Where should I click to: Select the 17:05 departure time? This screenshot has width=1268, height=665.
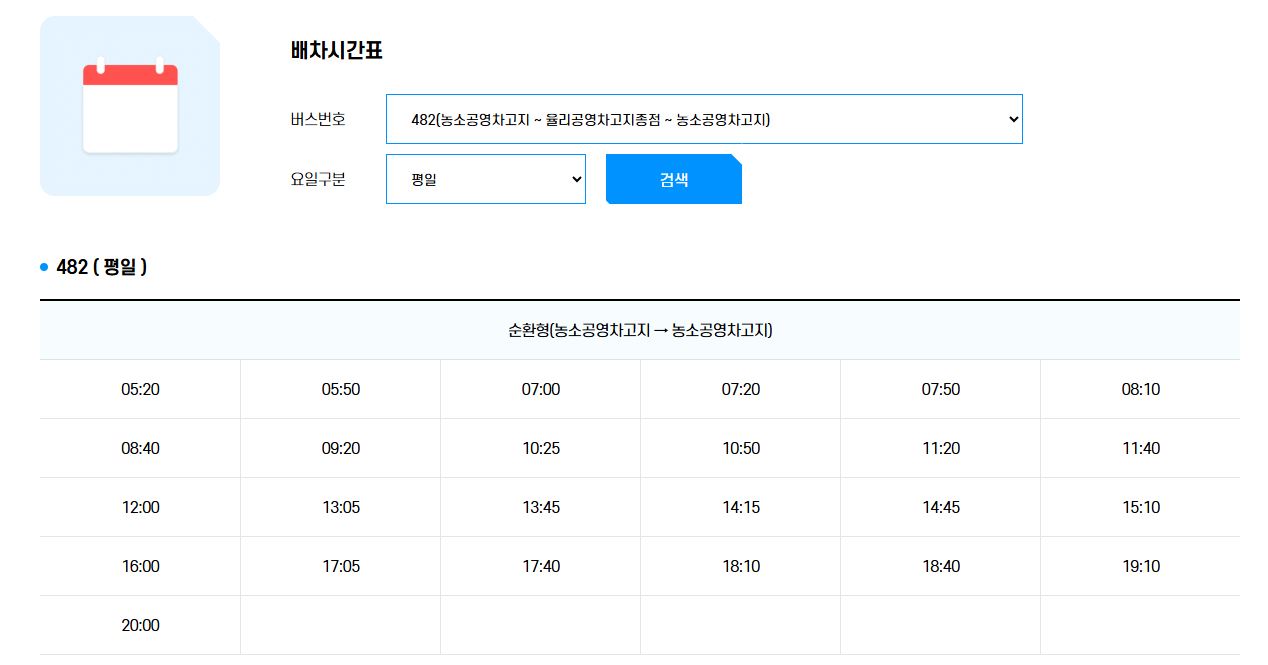click(x=340, y=566)
